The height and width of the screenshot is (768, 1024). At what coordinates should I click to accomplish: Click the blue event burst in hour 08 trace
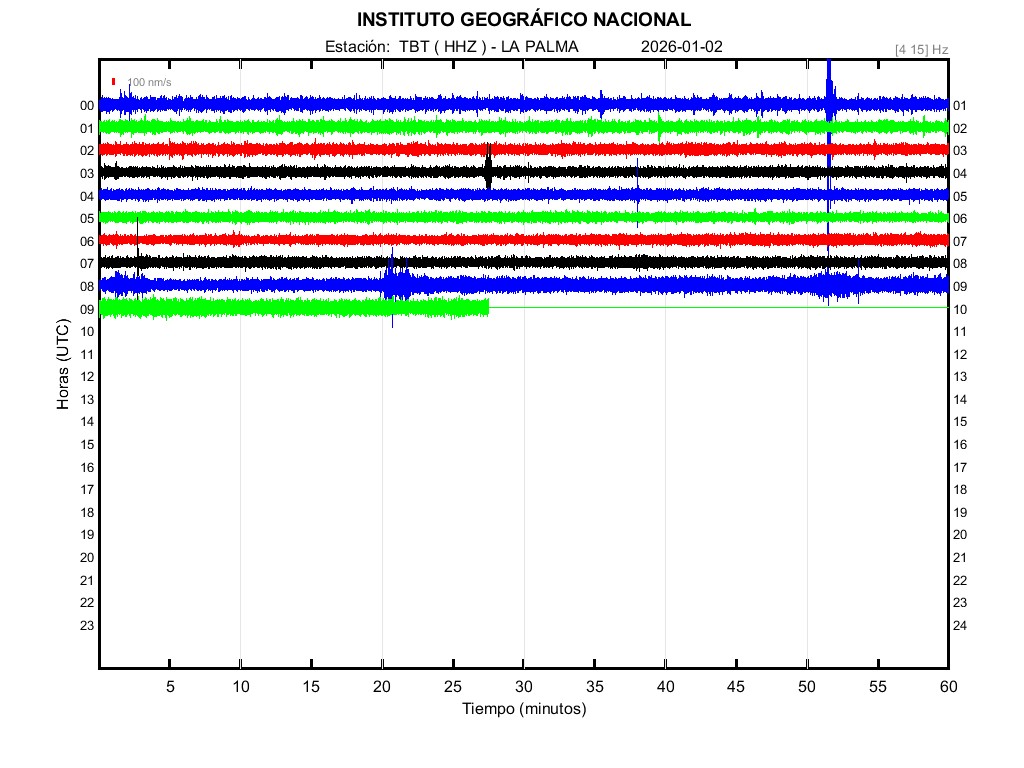coord(395,284)
